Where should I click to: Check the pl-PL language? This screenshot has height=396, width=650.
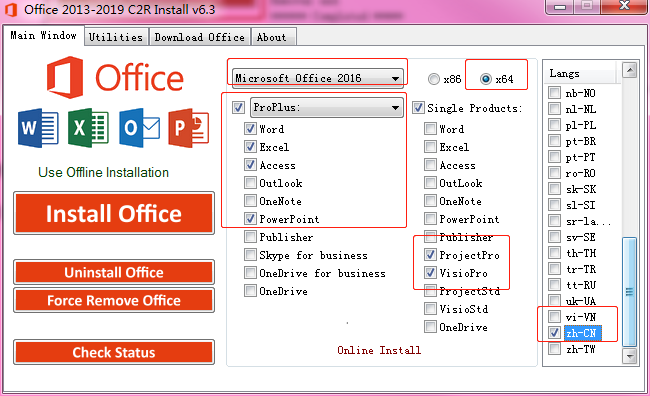click(554, 124)
